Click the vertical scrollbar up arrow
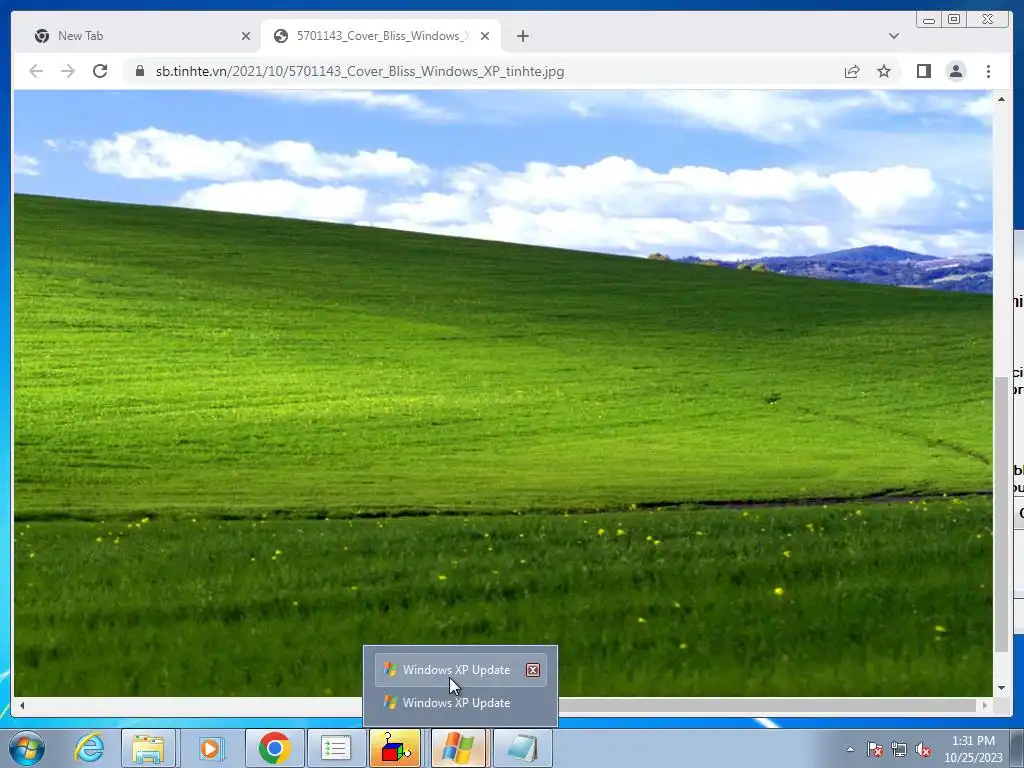 click(x=1000, y=99)
